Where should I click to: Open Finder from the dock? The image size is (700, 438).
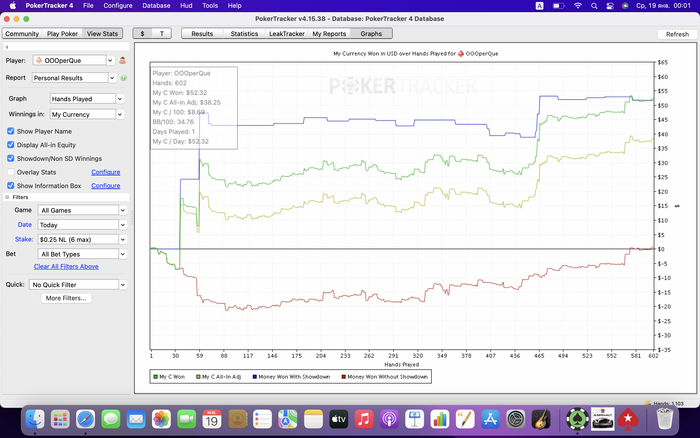point(35,419)
